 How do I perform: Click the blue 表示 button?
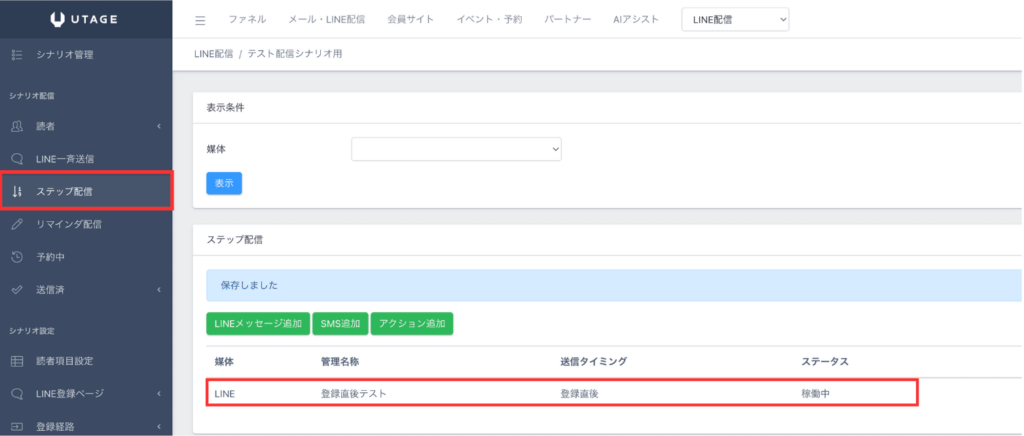coord(224,183)
